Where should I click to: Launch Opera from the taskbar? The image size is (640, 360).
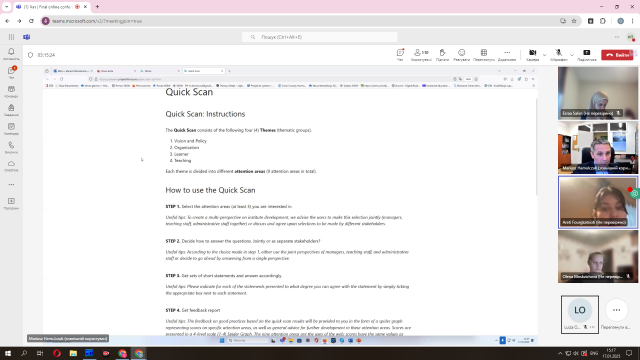click(57, 353)
